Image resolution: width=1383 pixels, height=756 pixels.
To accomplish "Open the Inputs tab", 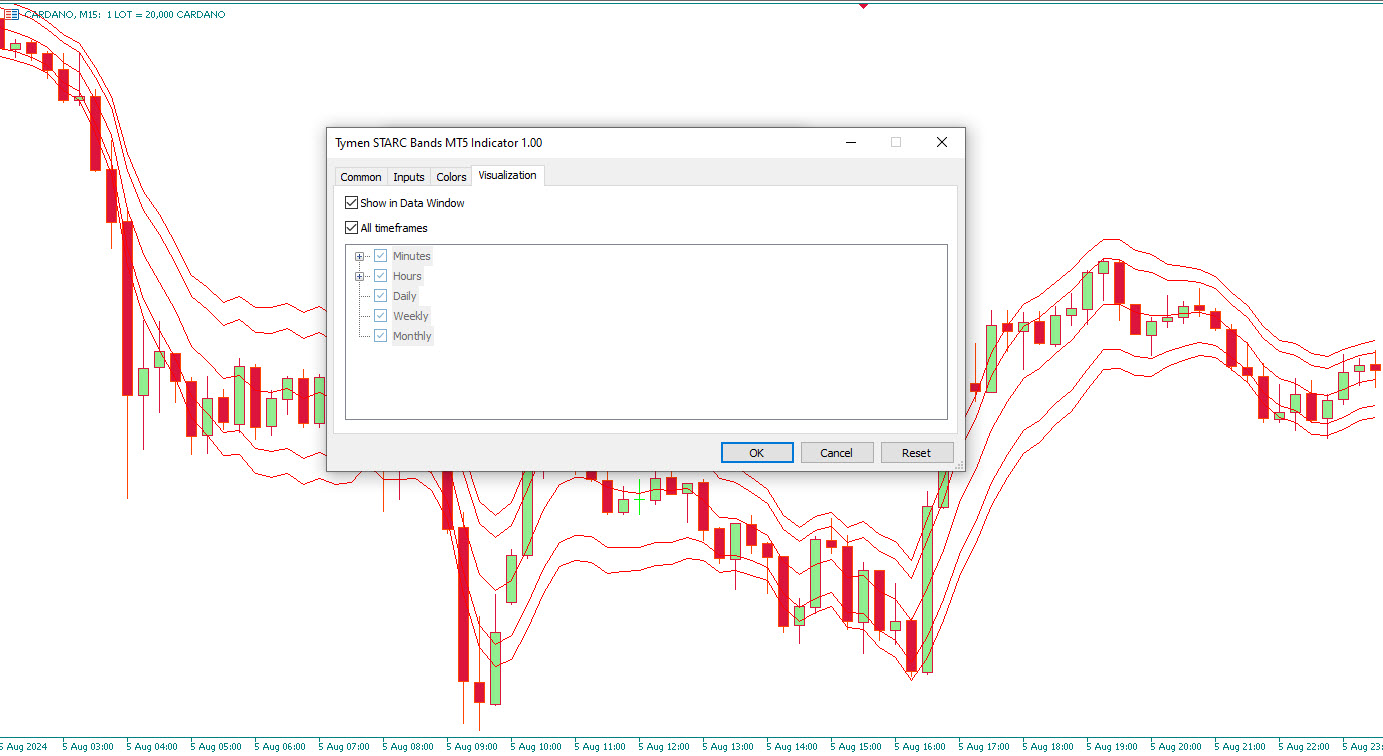I will (409, 177).
